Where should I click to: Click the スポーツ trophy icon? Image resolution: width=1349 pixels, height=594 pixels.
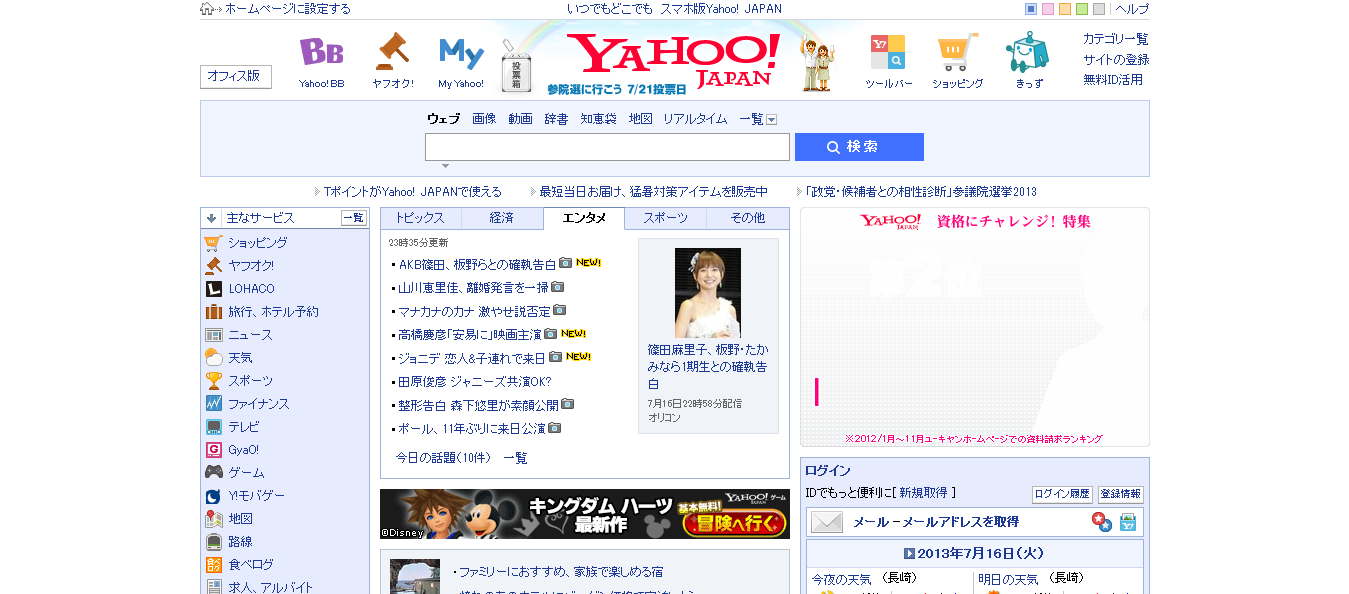point(213,381)
